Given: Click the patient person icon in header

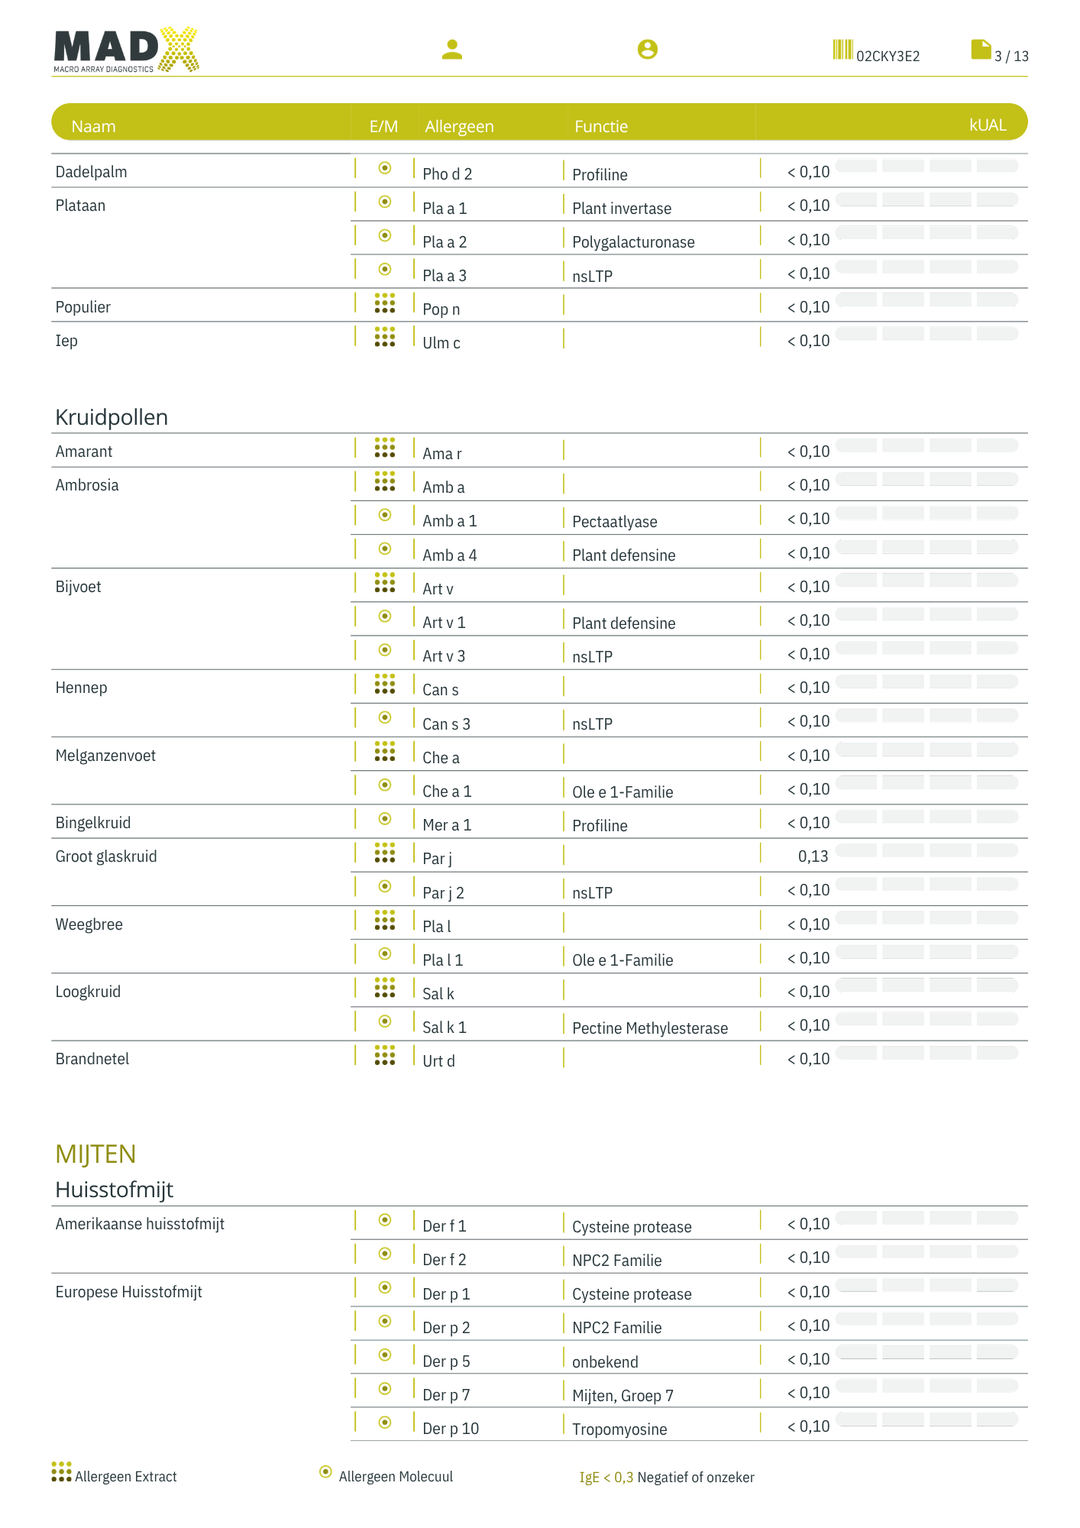Looking at the screenshot, I should [x=452, y=49].
